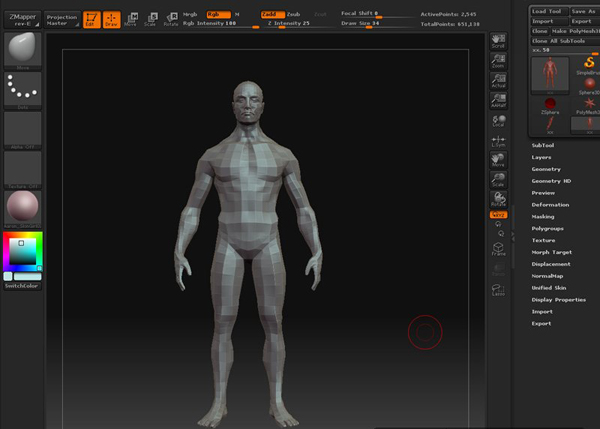
Task: Toggle the Rgb paint mode
Action: coord(218,14)
